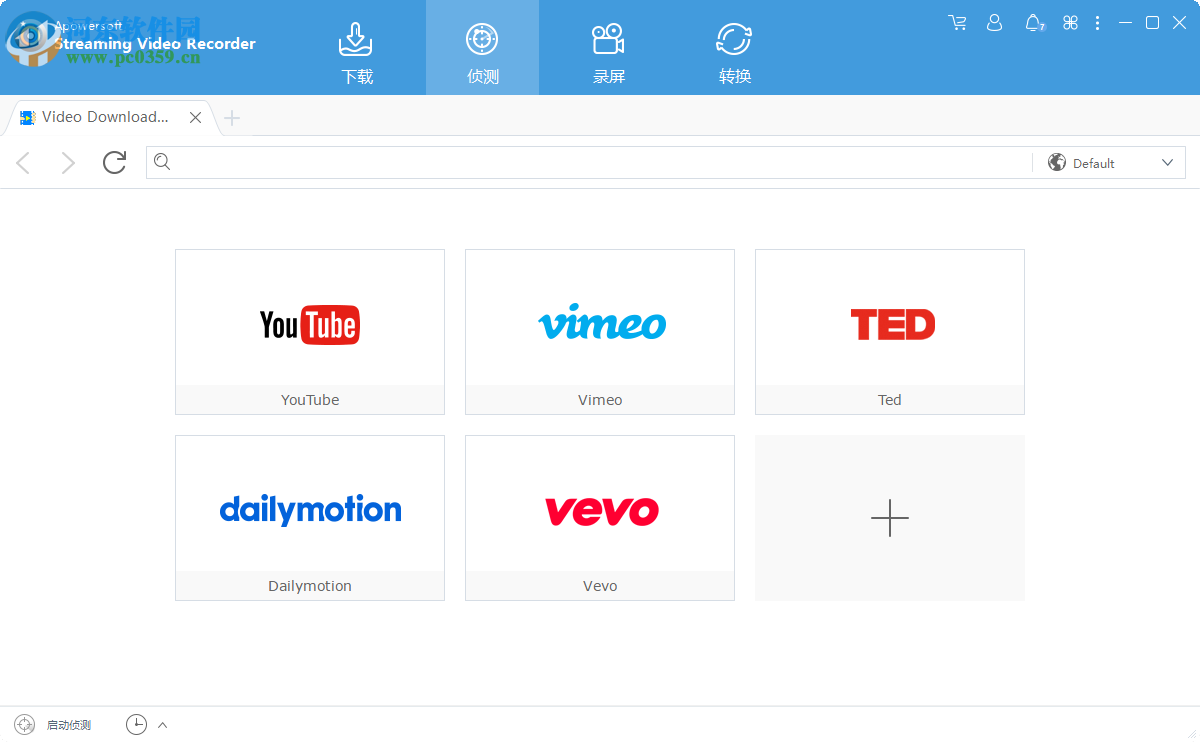Select the 下载 (Download) tool

[357, 47]
